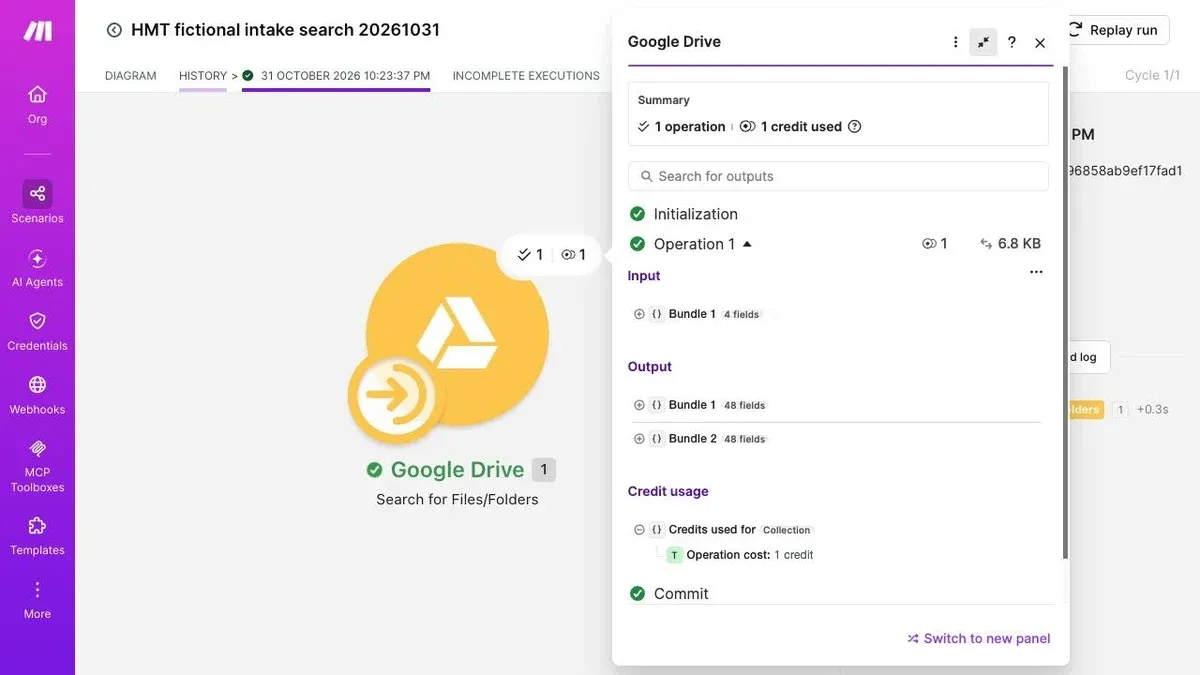Click Switch to new panel link

tap(979, 638)
